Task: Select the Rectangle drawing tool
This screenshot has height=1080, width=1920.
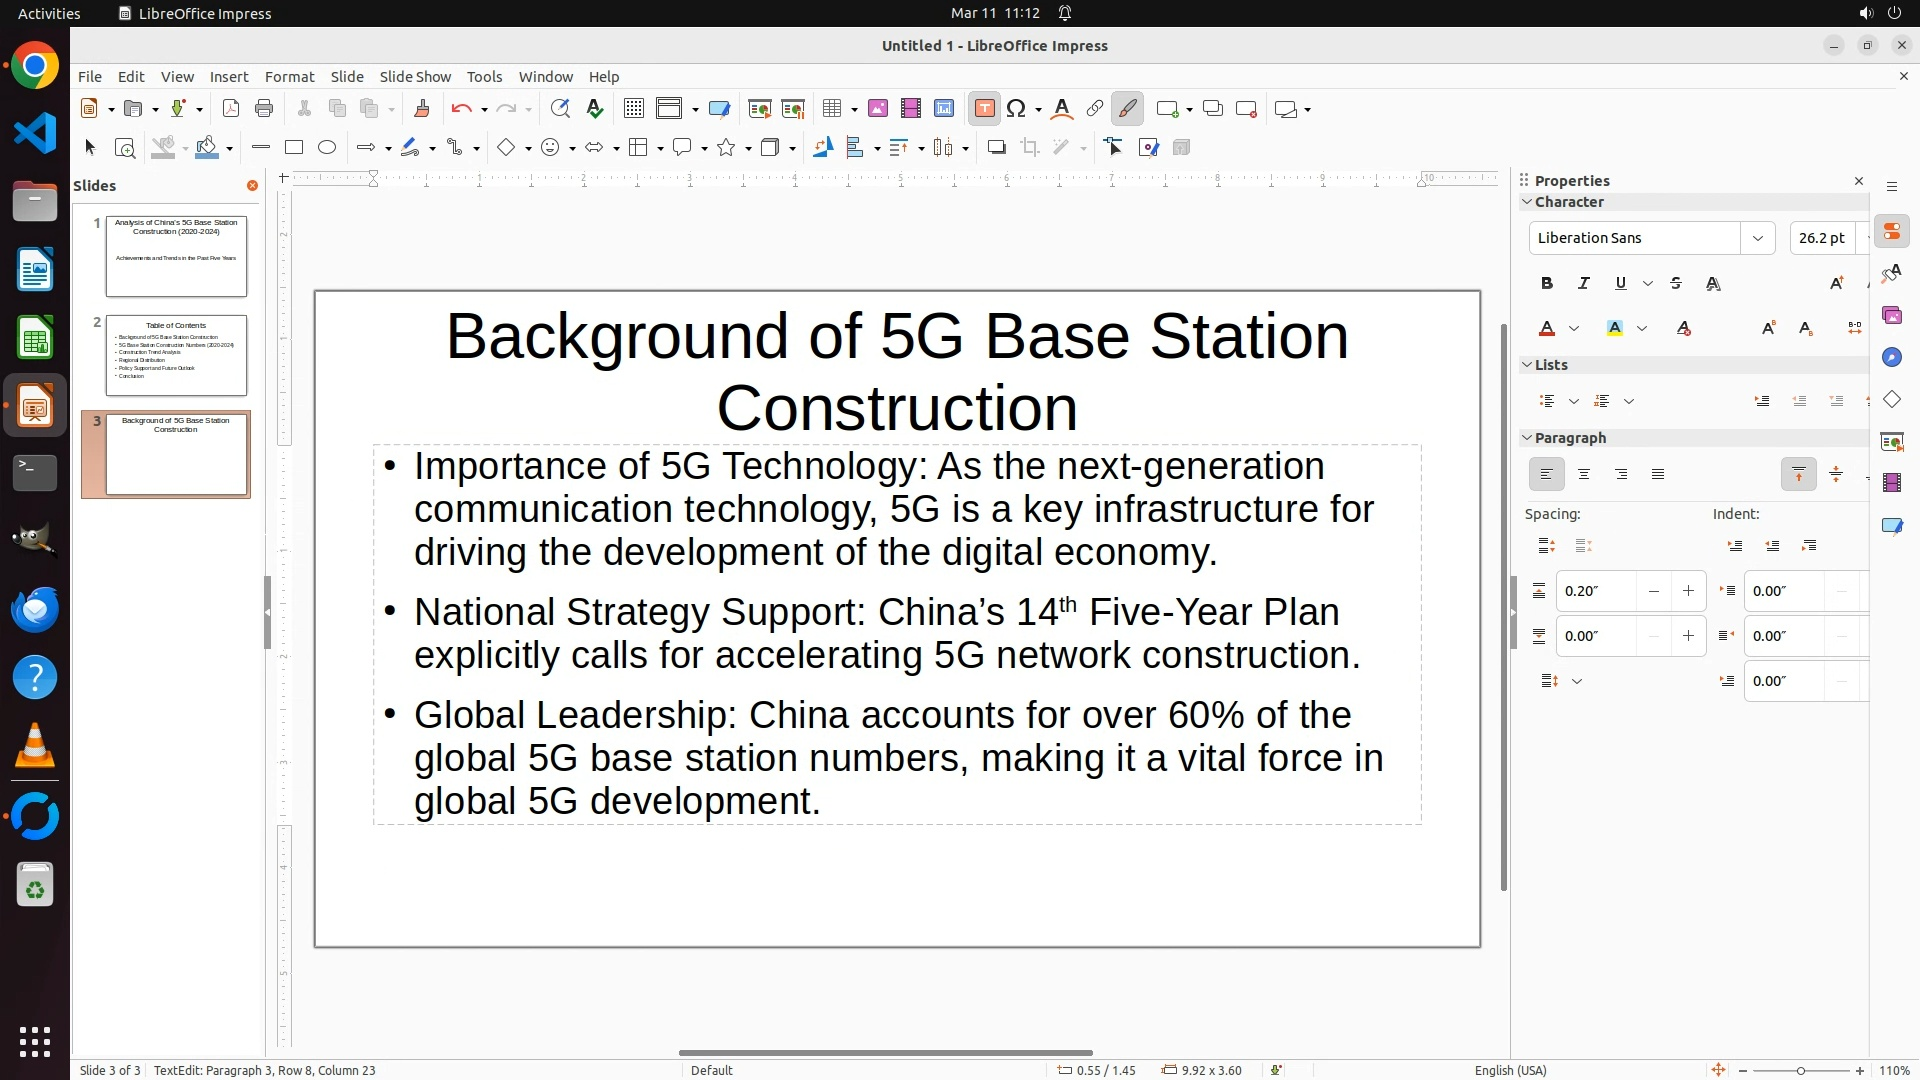Action: (294, 148)
